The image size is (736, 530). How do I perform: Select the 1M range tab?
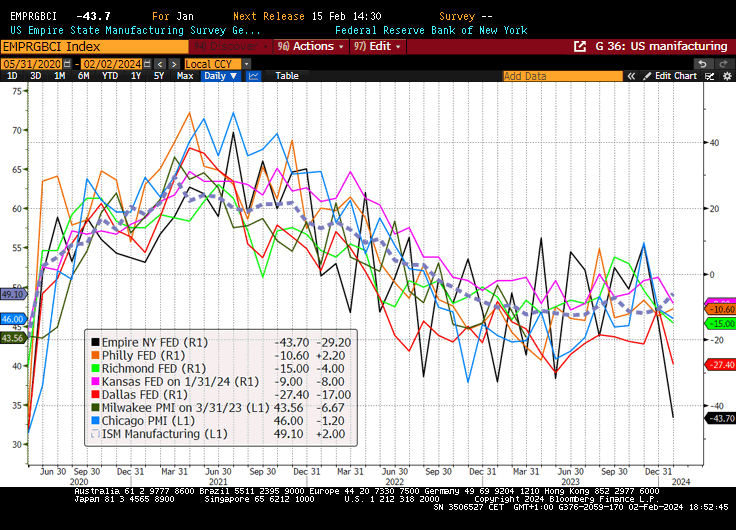tap(60, 76)
